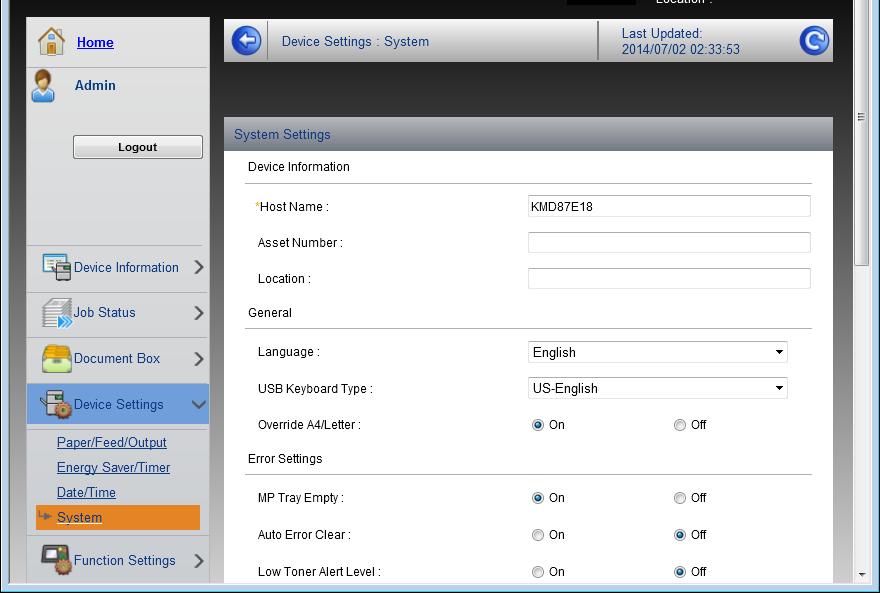Click the Asset Number input field

pos(669,242)
